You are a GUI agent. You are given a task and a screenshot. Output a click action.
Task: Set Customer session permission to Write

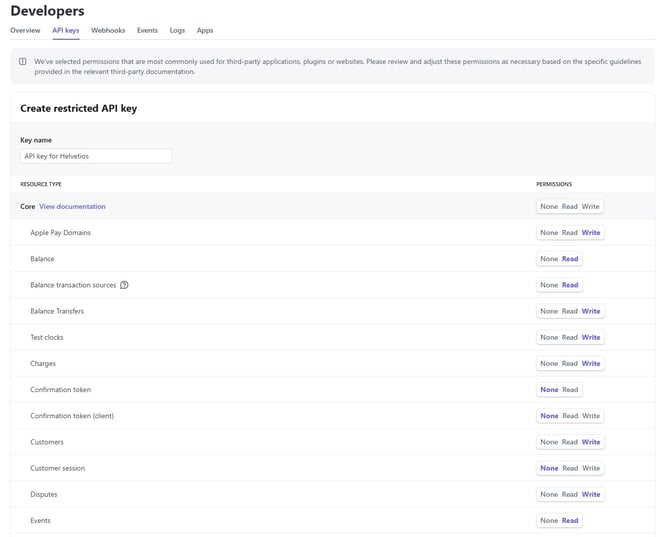coord(591,468)
